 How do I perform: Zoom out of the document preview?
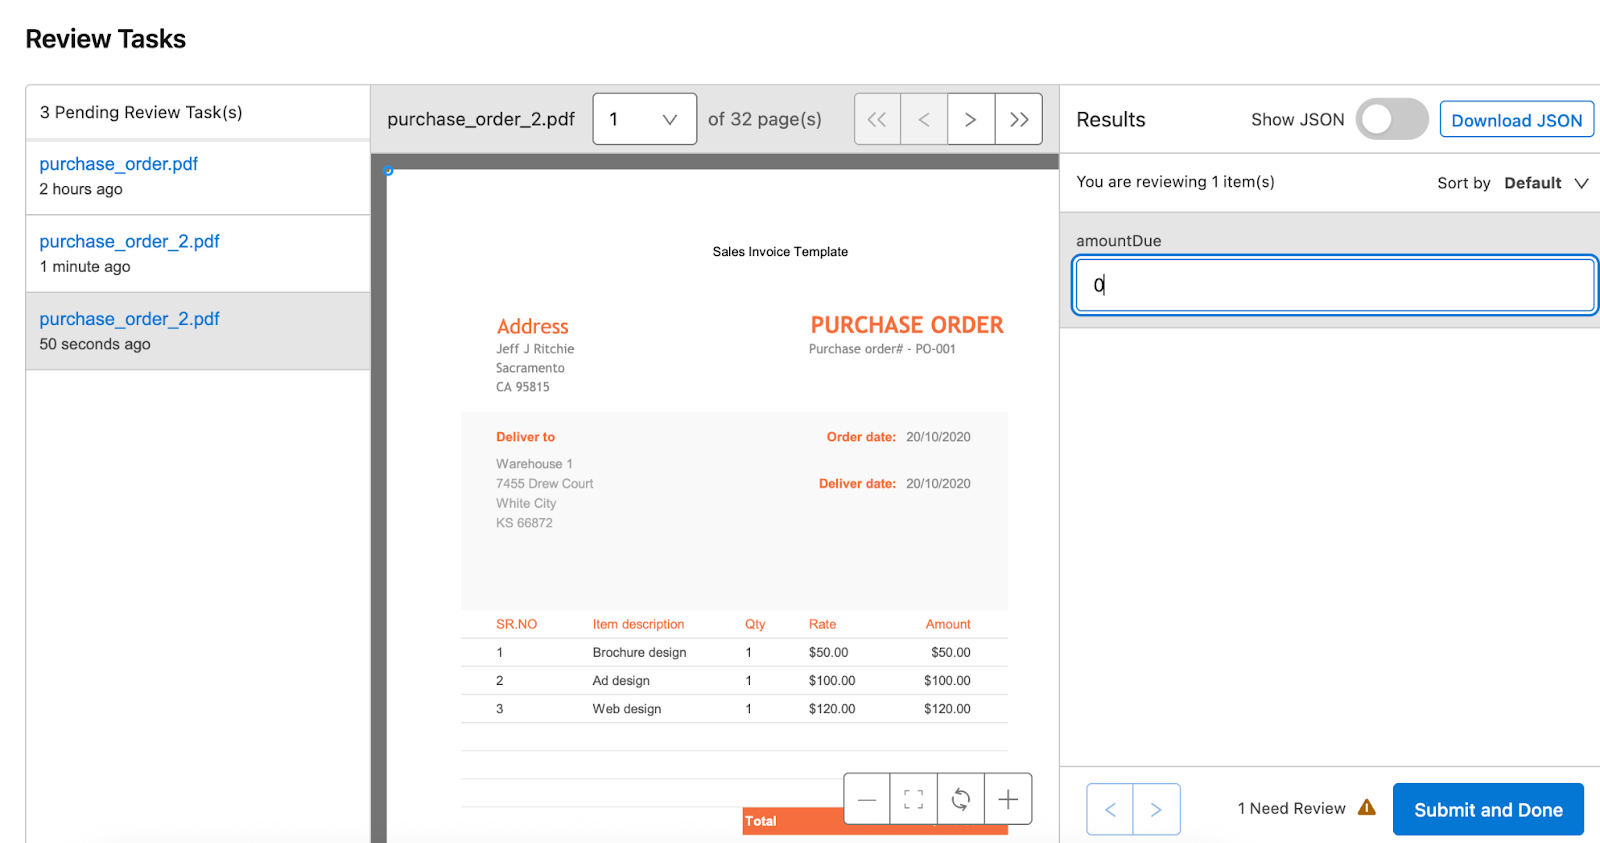(x=867, y=799)
